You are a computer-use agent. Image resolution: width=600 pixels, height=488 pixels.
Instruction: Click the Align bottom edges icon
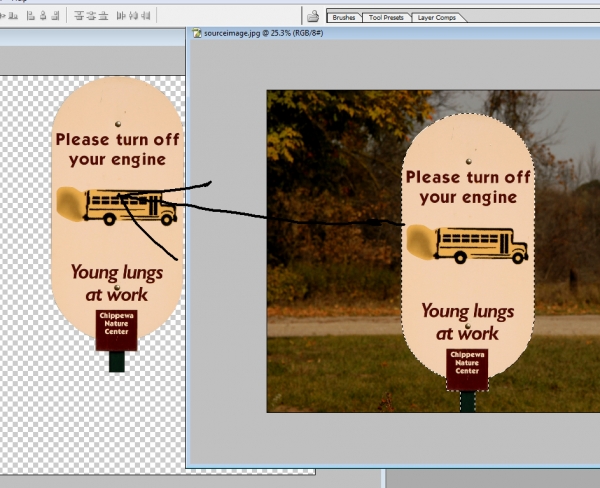[13, 16]
